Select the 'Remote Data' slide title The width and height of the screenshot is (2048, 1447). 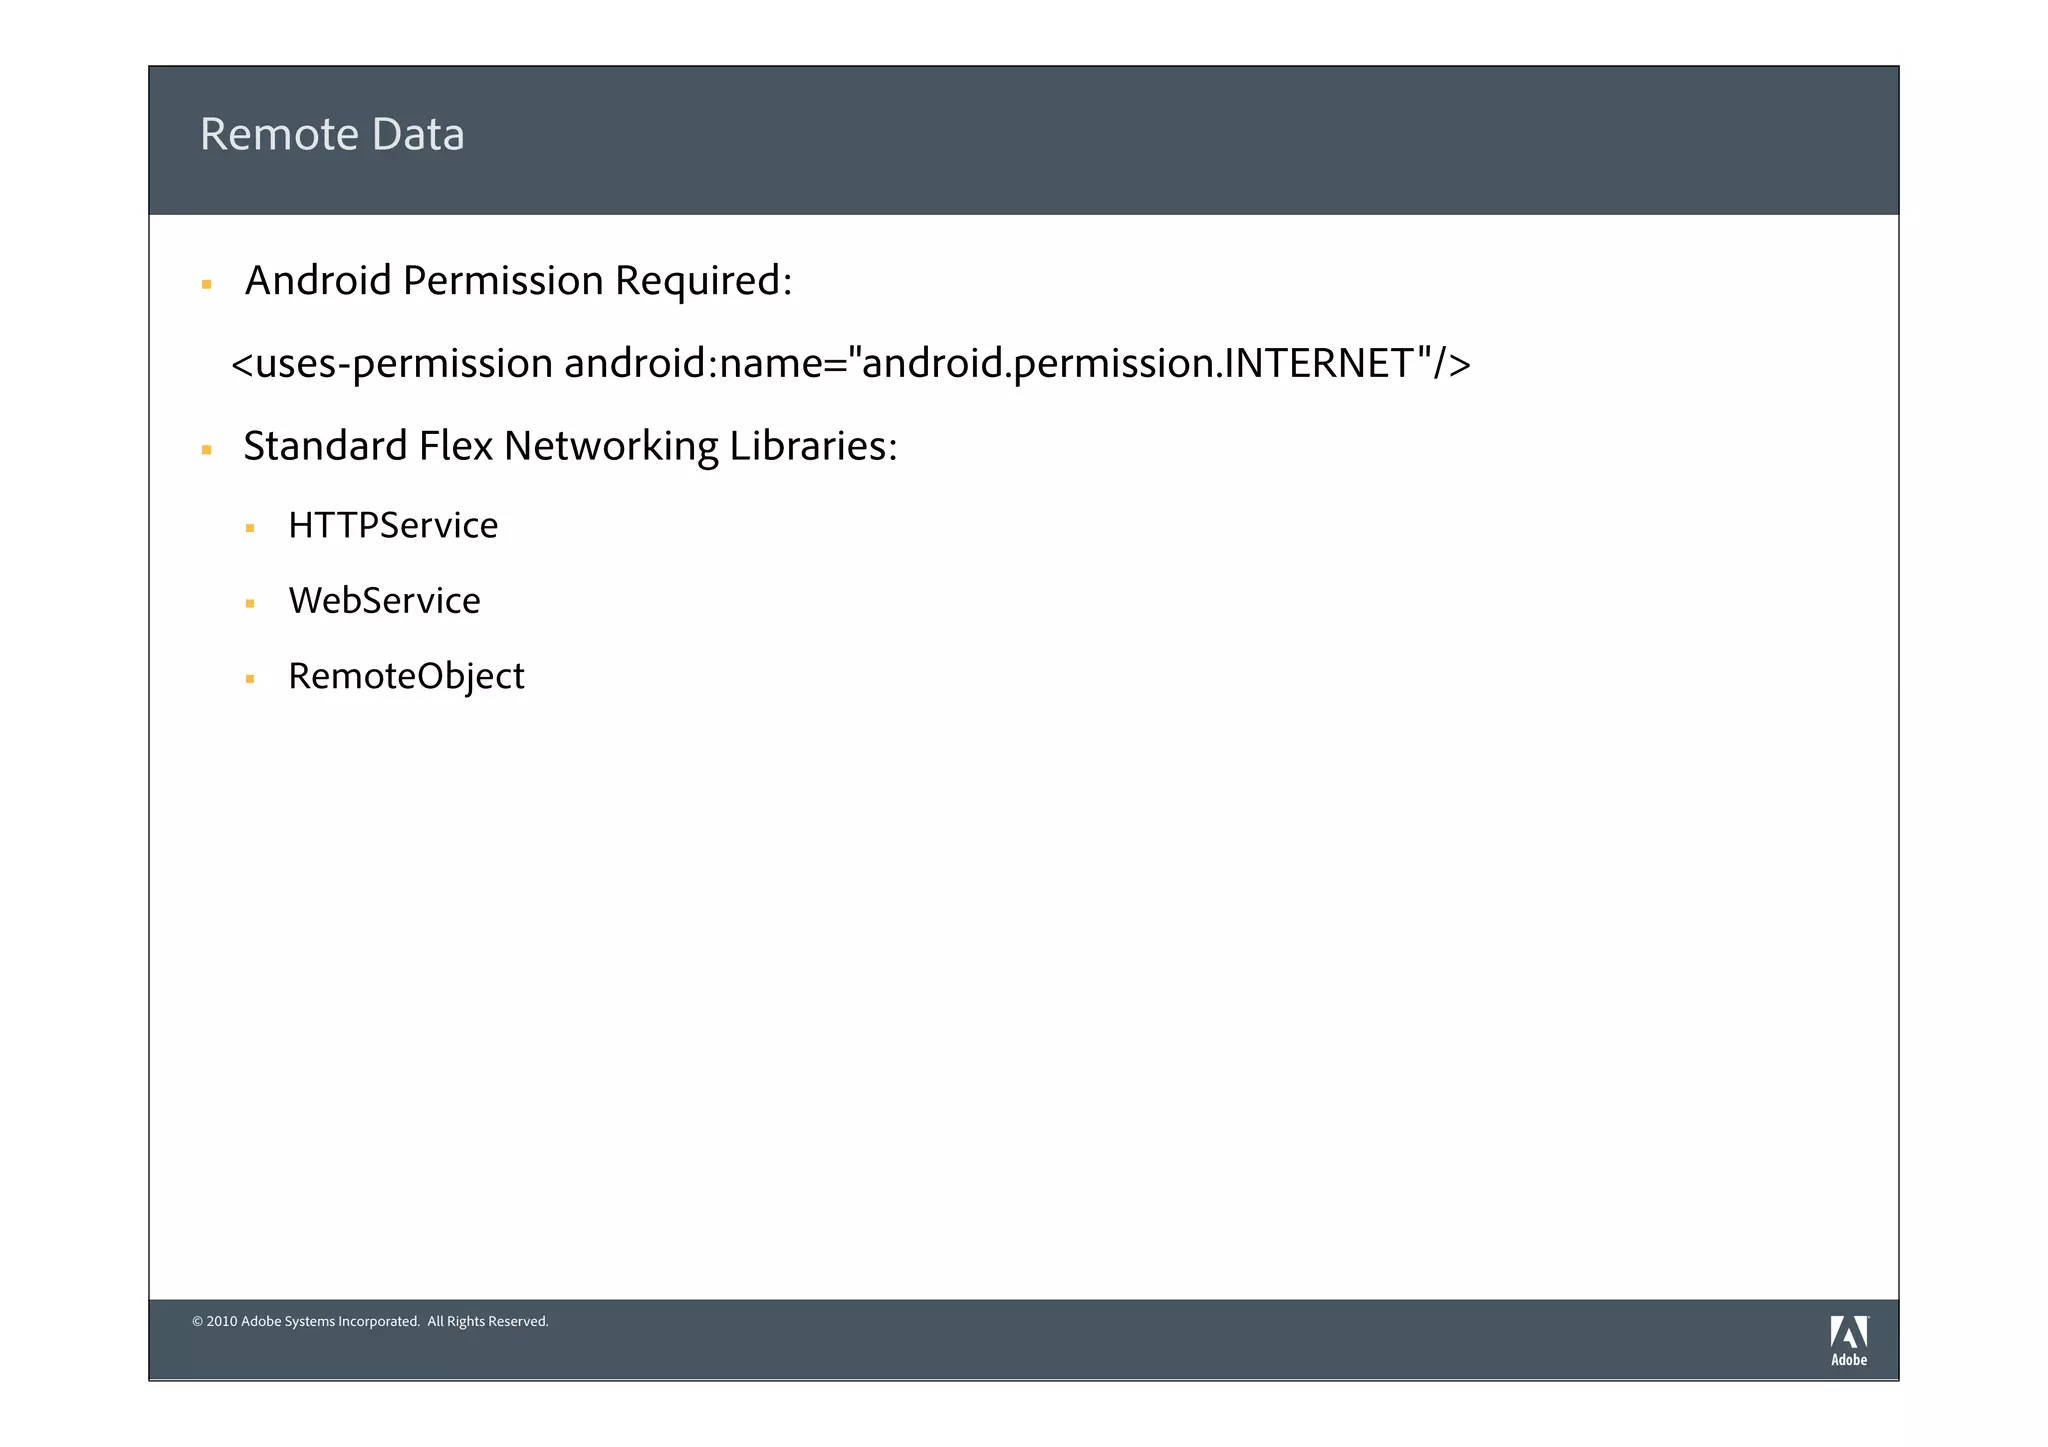(332, 134)
